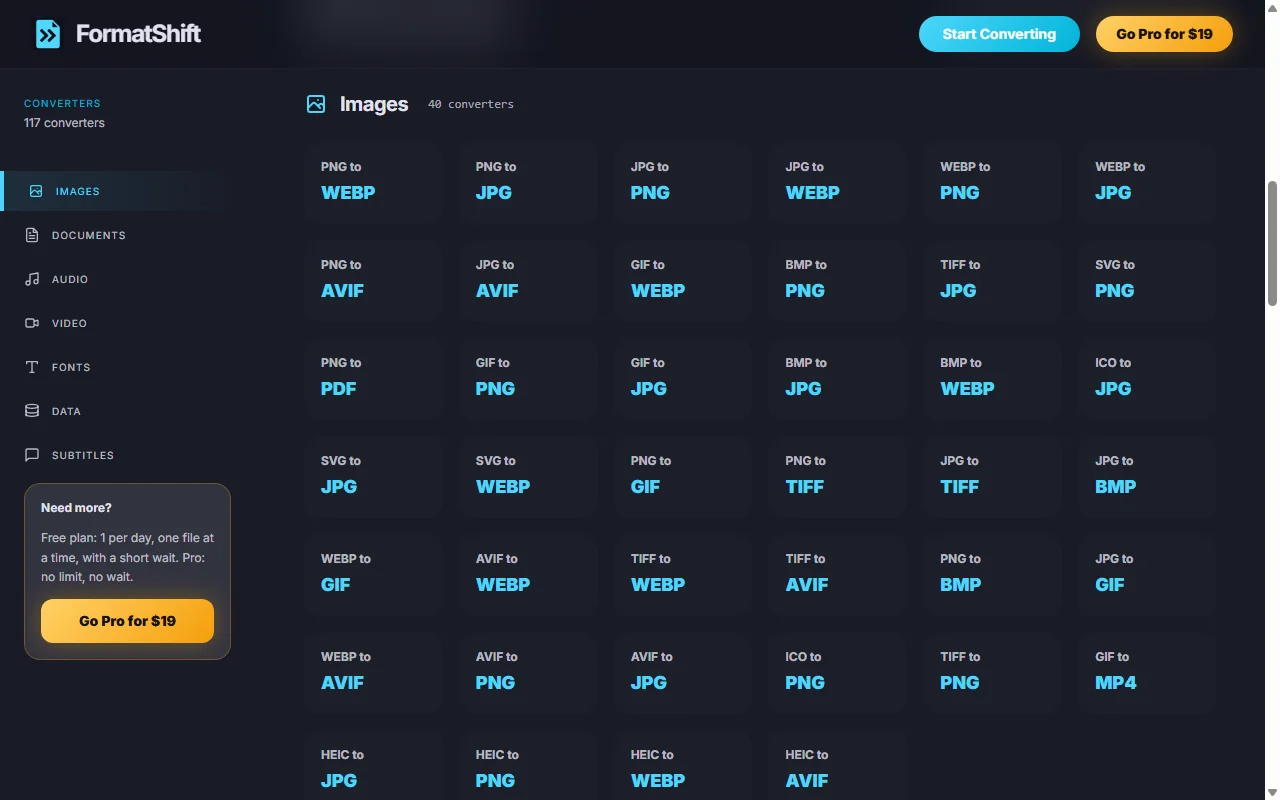1280x800 pixels.
Task: Go to Data converters
Action: (118, 411)
